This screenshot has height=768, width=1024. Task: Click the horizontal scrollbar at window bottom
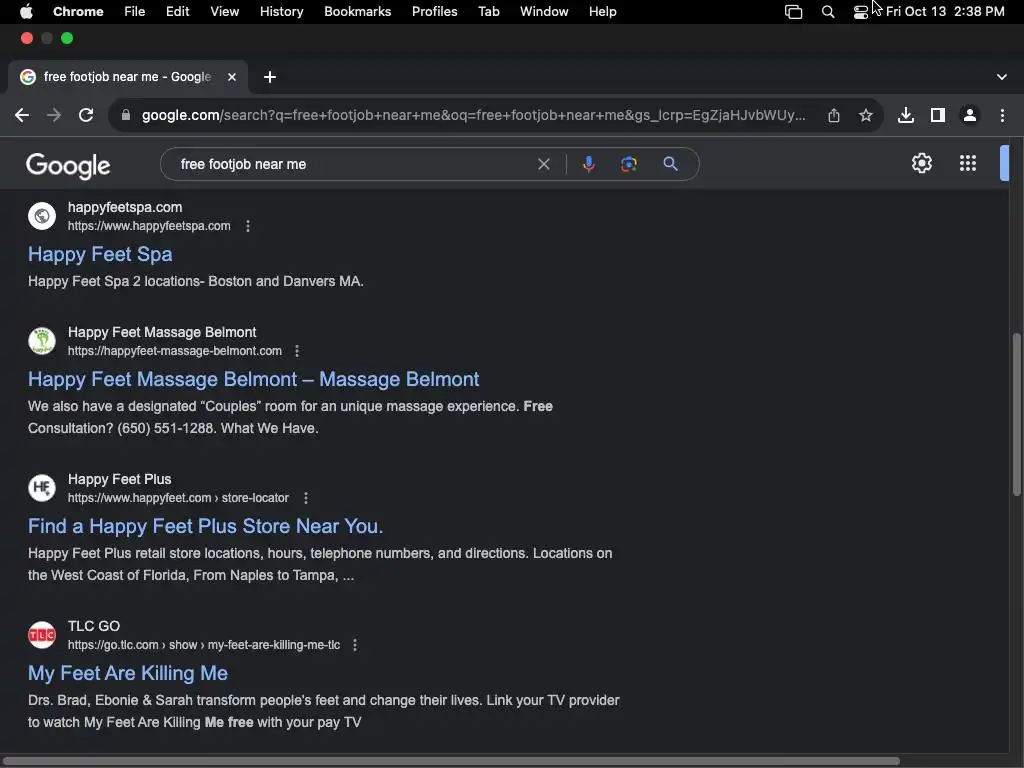[451, 761]
